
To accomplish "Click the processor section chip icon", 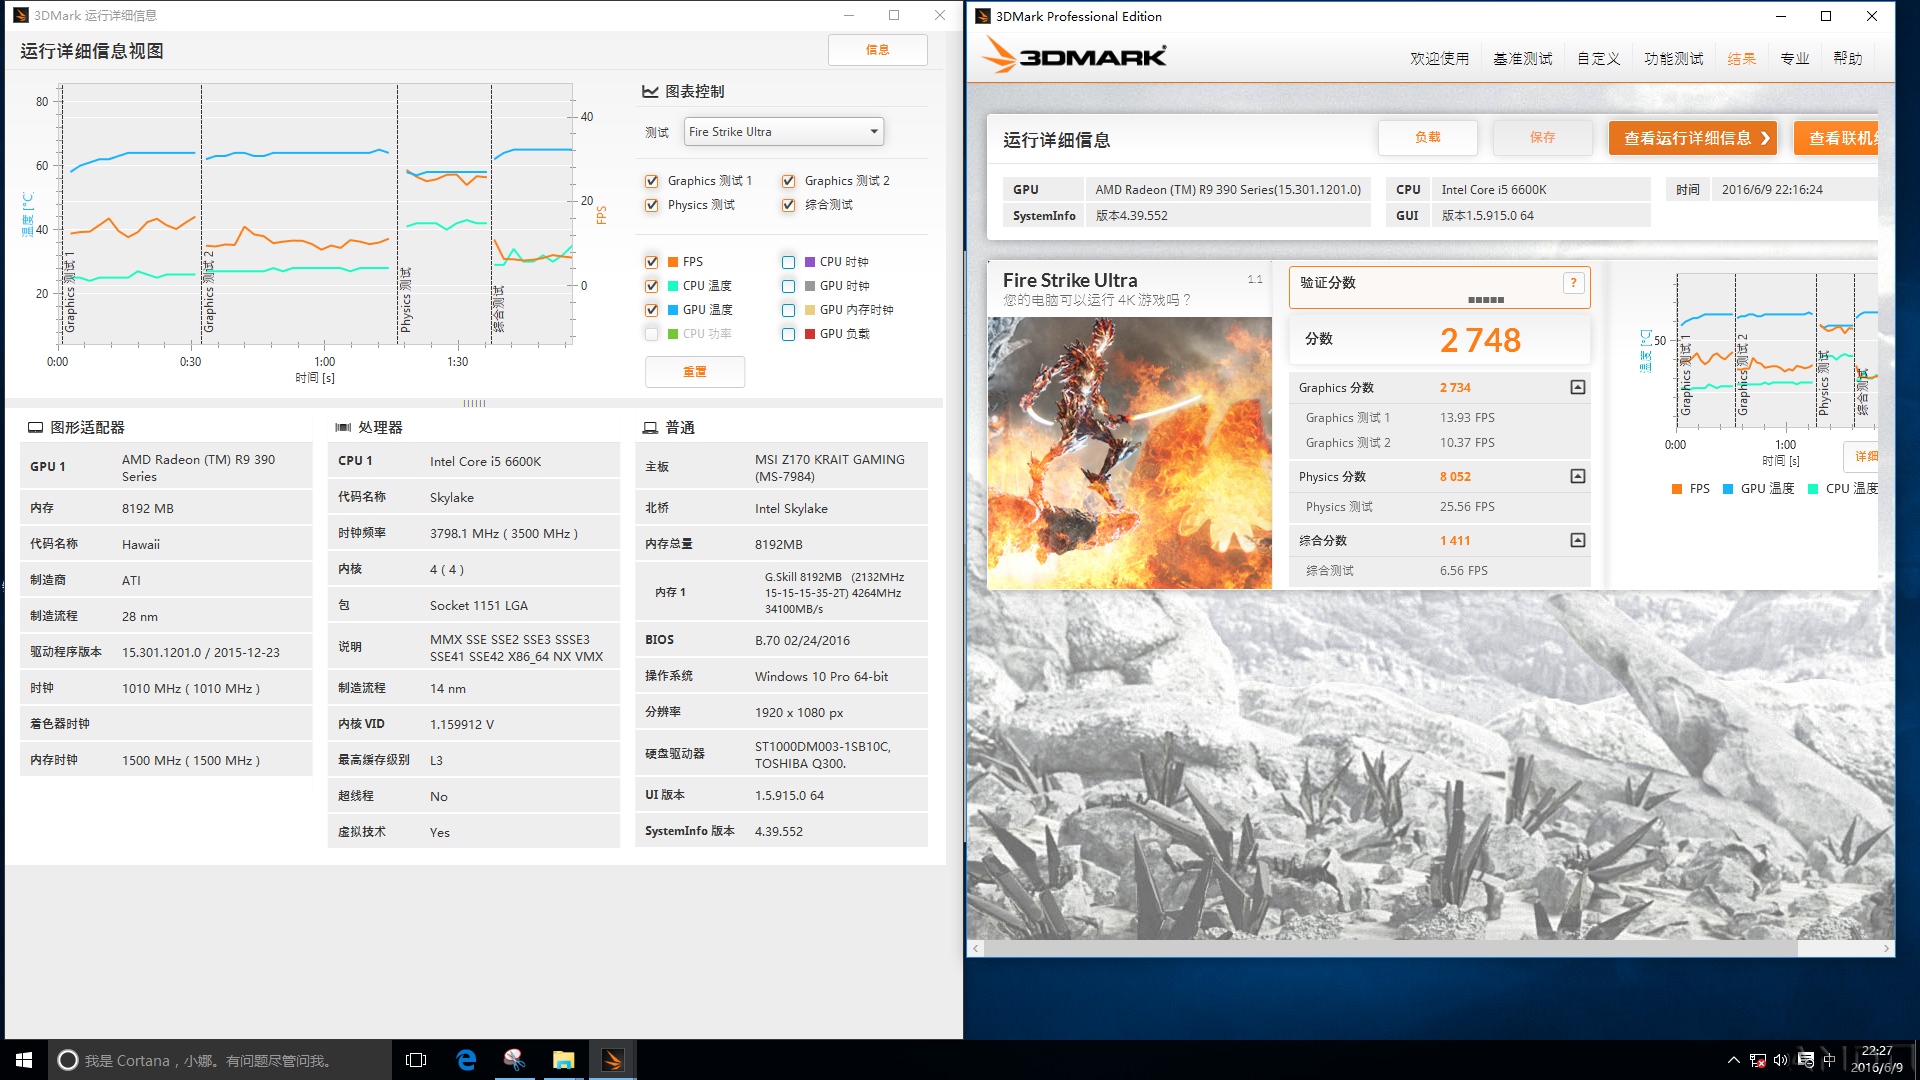I will coord(343,427).
